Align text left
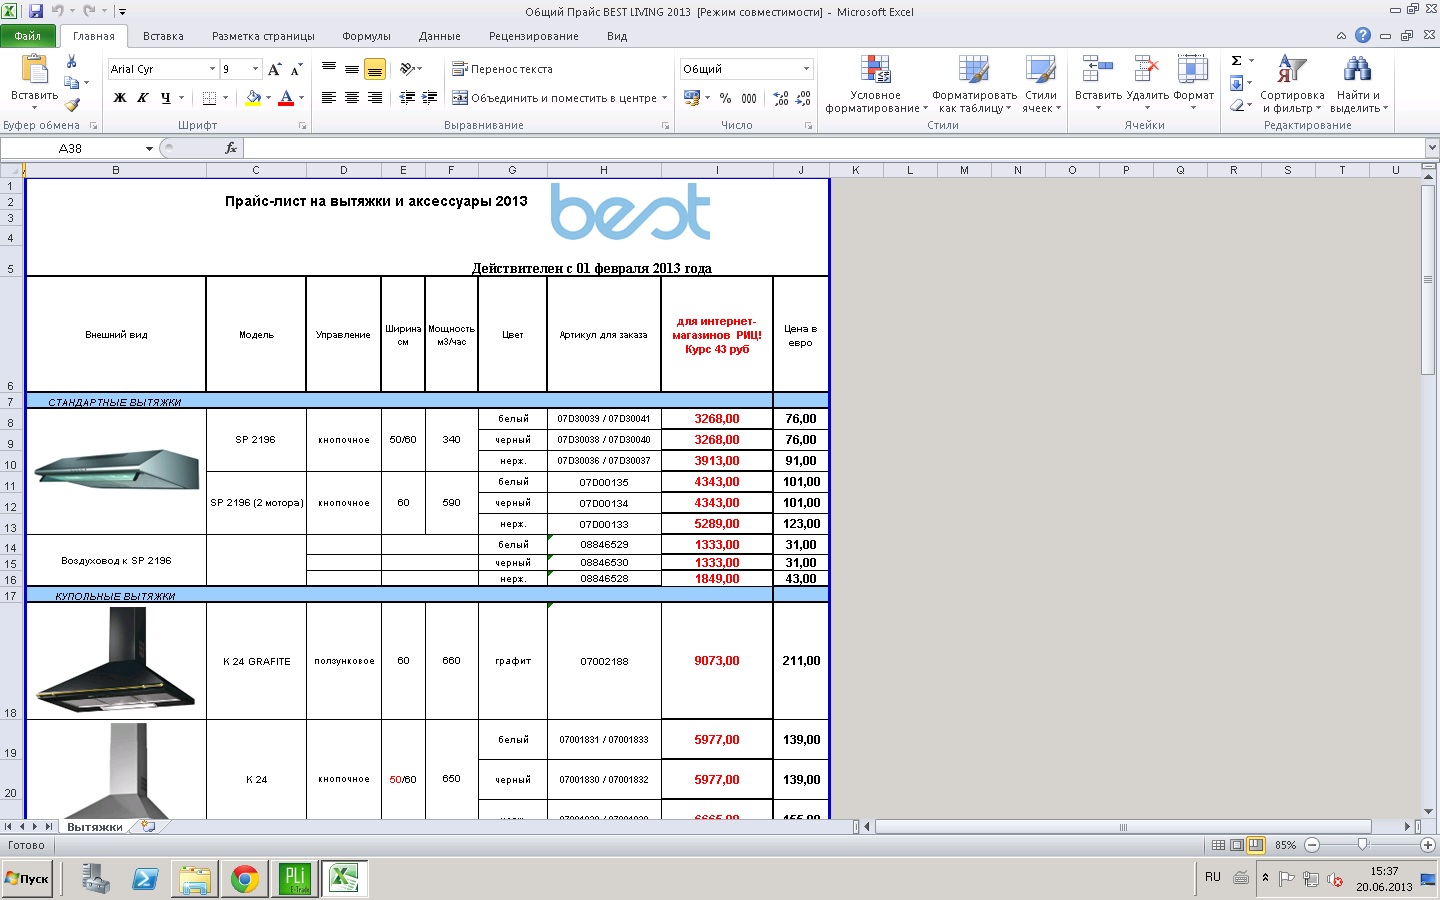The width and height of the screenshot is (1440, 900). pyautogui.click(x=329, y=98)
